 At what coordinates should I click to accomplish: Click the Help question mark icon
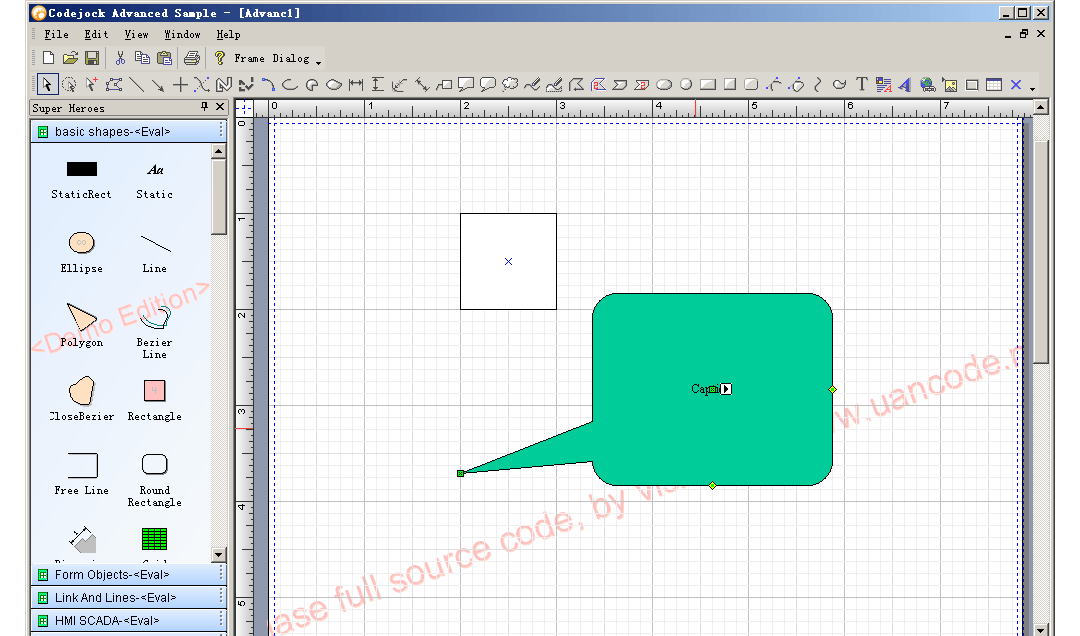[x=220, y=59]
